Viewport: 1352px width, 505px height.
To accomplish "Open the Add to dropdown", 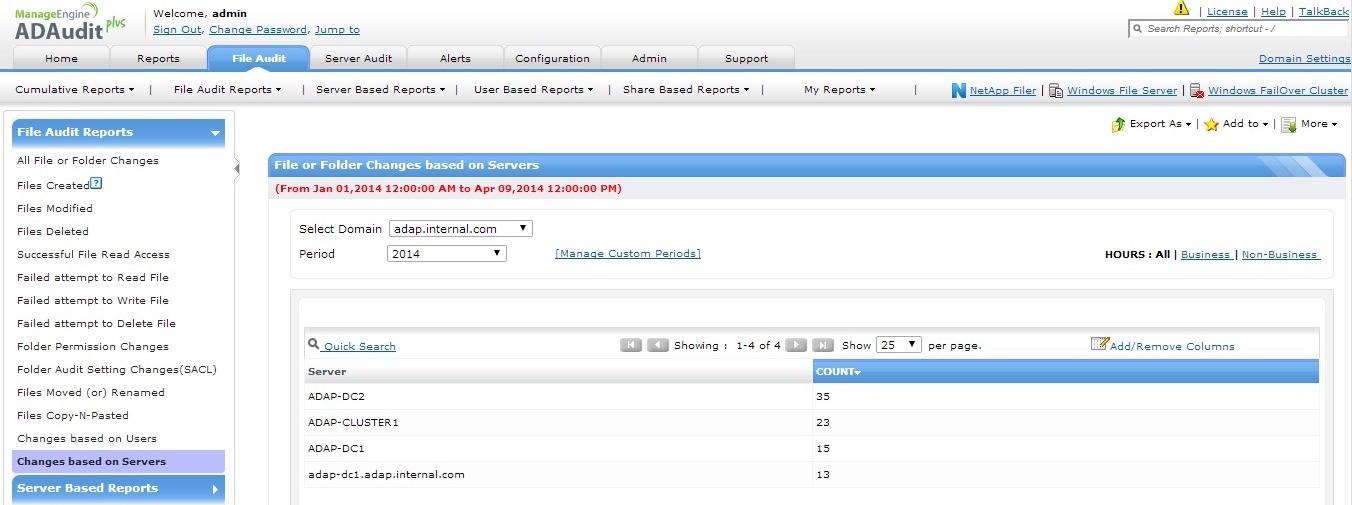I will point(1245,124).
